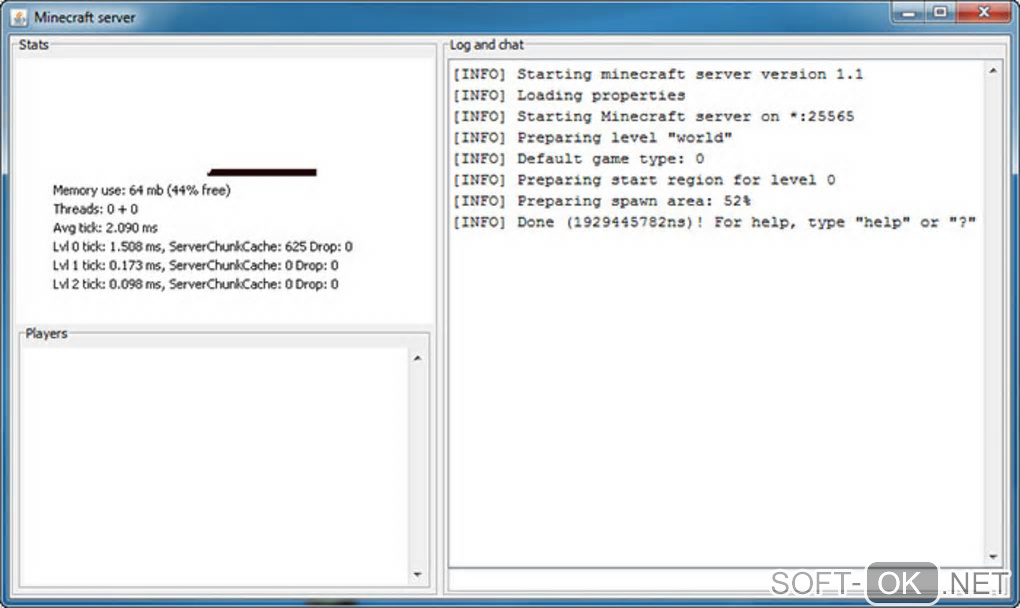Select the "Memory use: 64 mb (44% free)" text
The width and height of the screenshot is (1020, 608).
142,191
